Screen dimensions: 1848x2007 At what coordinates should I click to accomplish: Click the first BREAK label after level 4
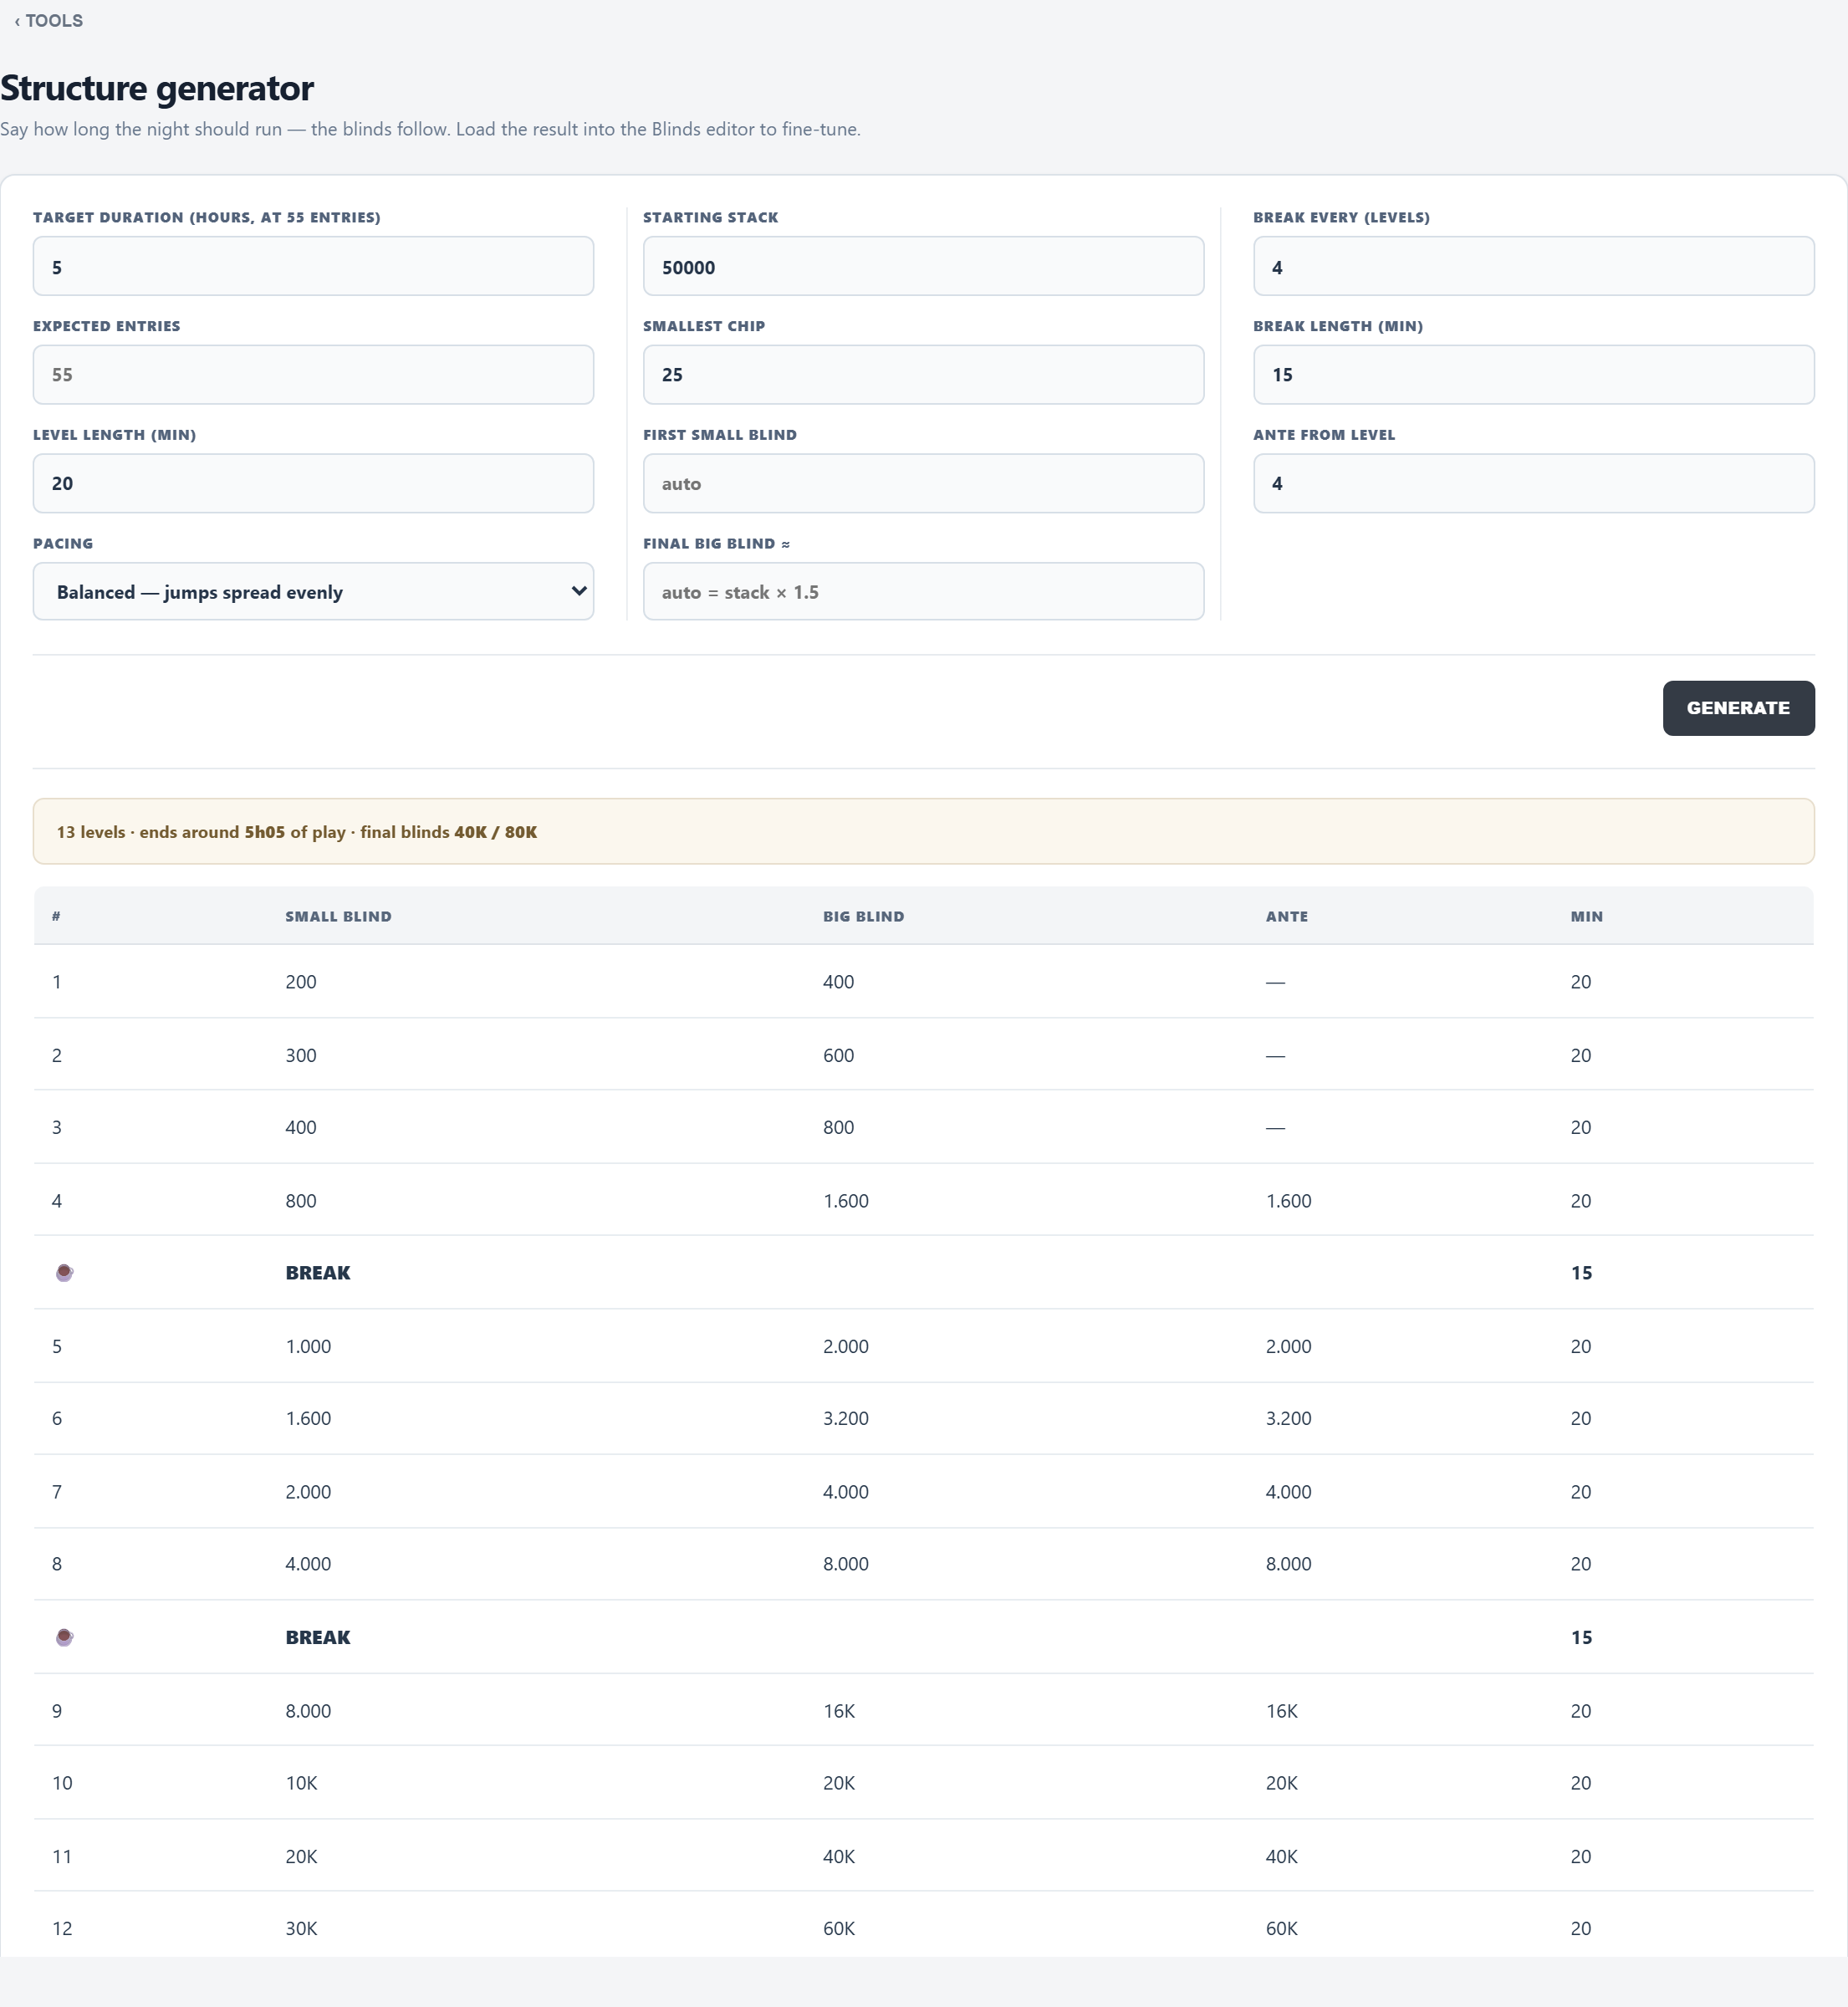[317, 1273]
